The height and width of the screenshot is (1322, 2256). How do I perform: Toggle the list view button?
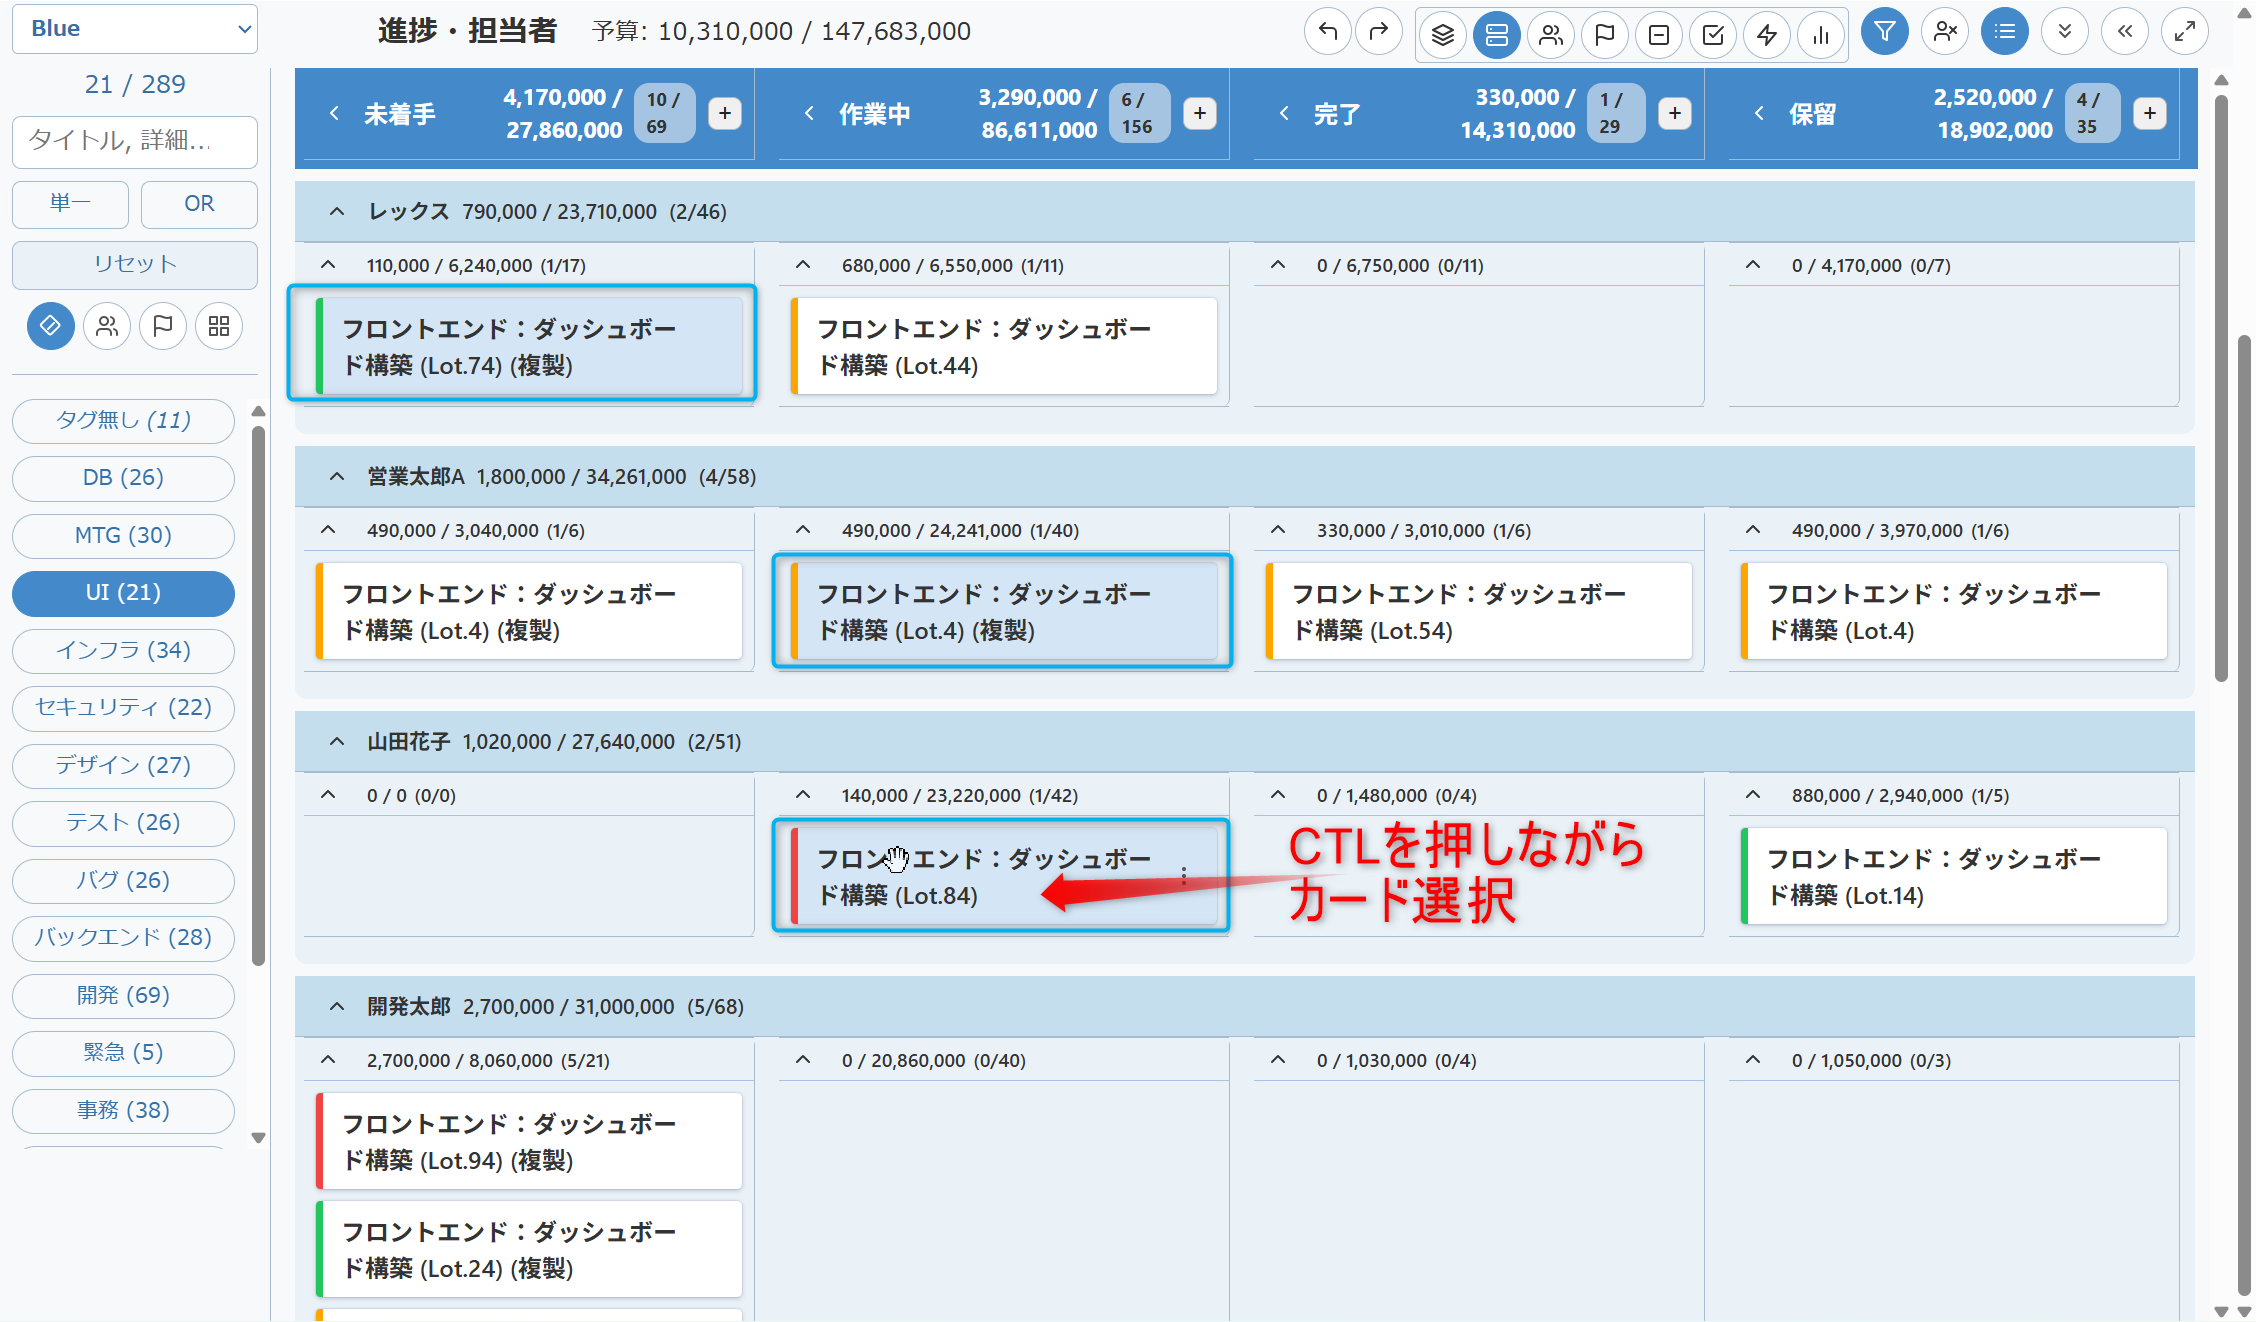pyautogui.click(x=2004, y=33)
